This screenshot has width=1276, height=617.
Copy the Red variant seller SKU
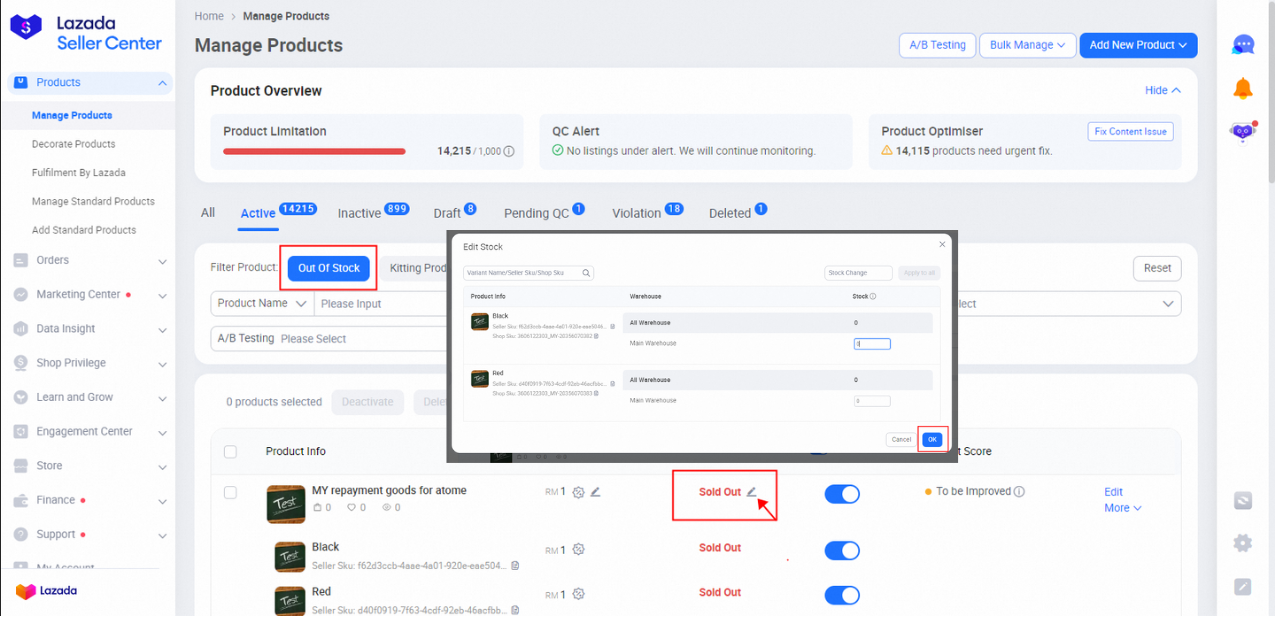tap(515, 610)
